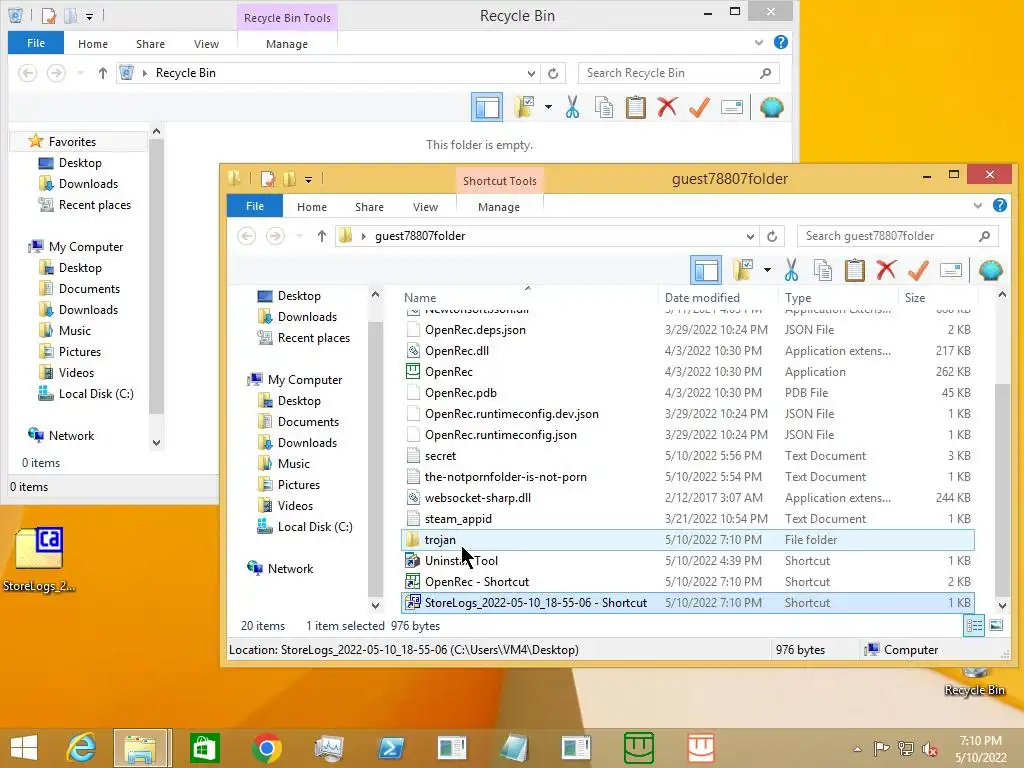Screen dimensions: 1024x768
Task: Toggle preview pane button in guest78807folder toolbar
Action: 706,270
